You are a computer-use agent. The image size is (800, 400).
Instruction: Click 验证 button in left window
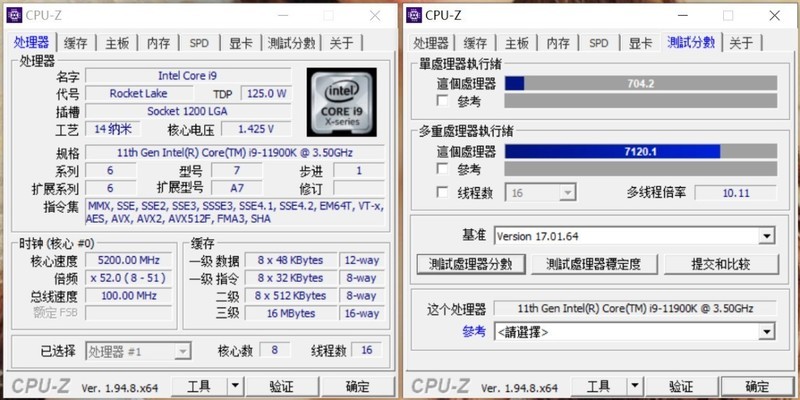(281, 386)
